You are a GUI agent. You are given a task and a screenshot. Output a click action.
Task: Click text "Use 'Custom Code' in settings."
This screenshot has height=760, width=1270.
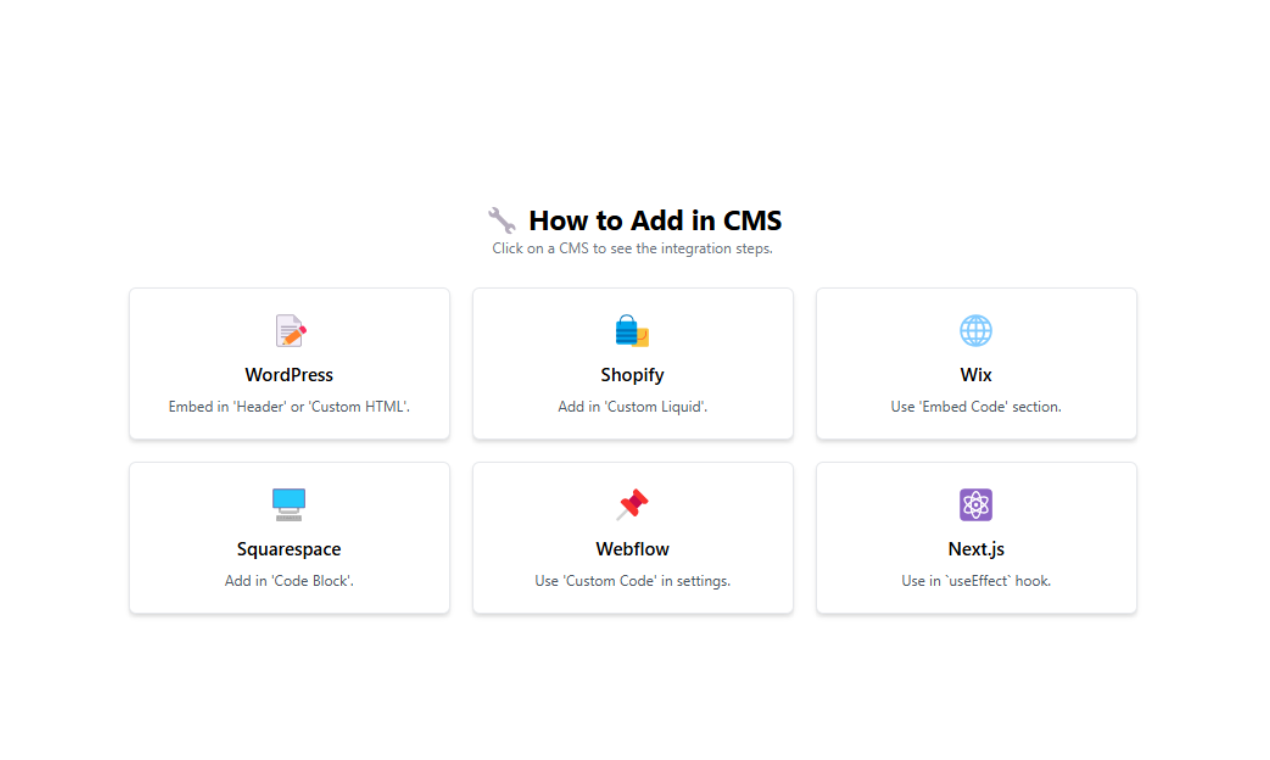pyautogui.click(x=632, y=581)
